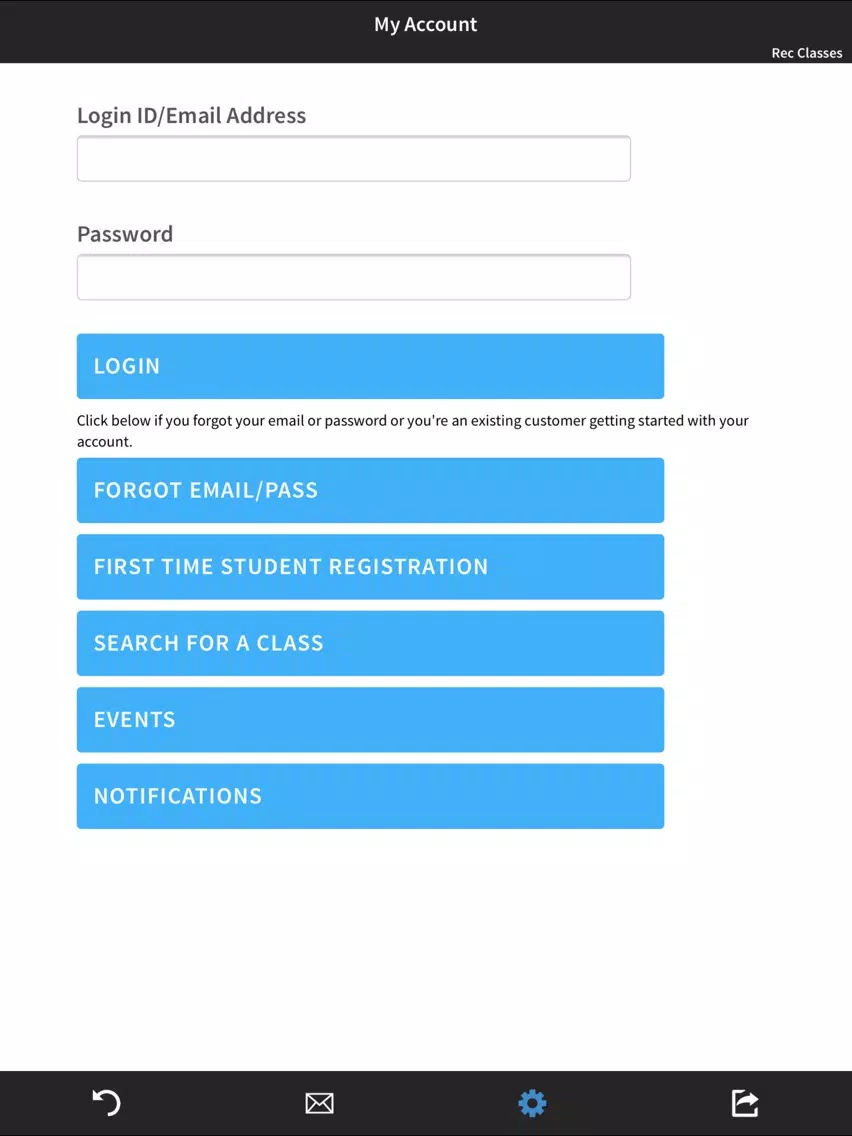Click the "Click below if you forgot" helper text
The width and height of the screenshot is (852, 1136).
(x=413, y=431)
